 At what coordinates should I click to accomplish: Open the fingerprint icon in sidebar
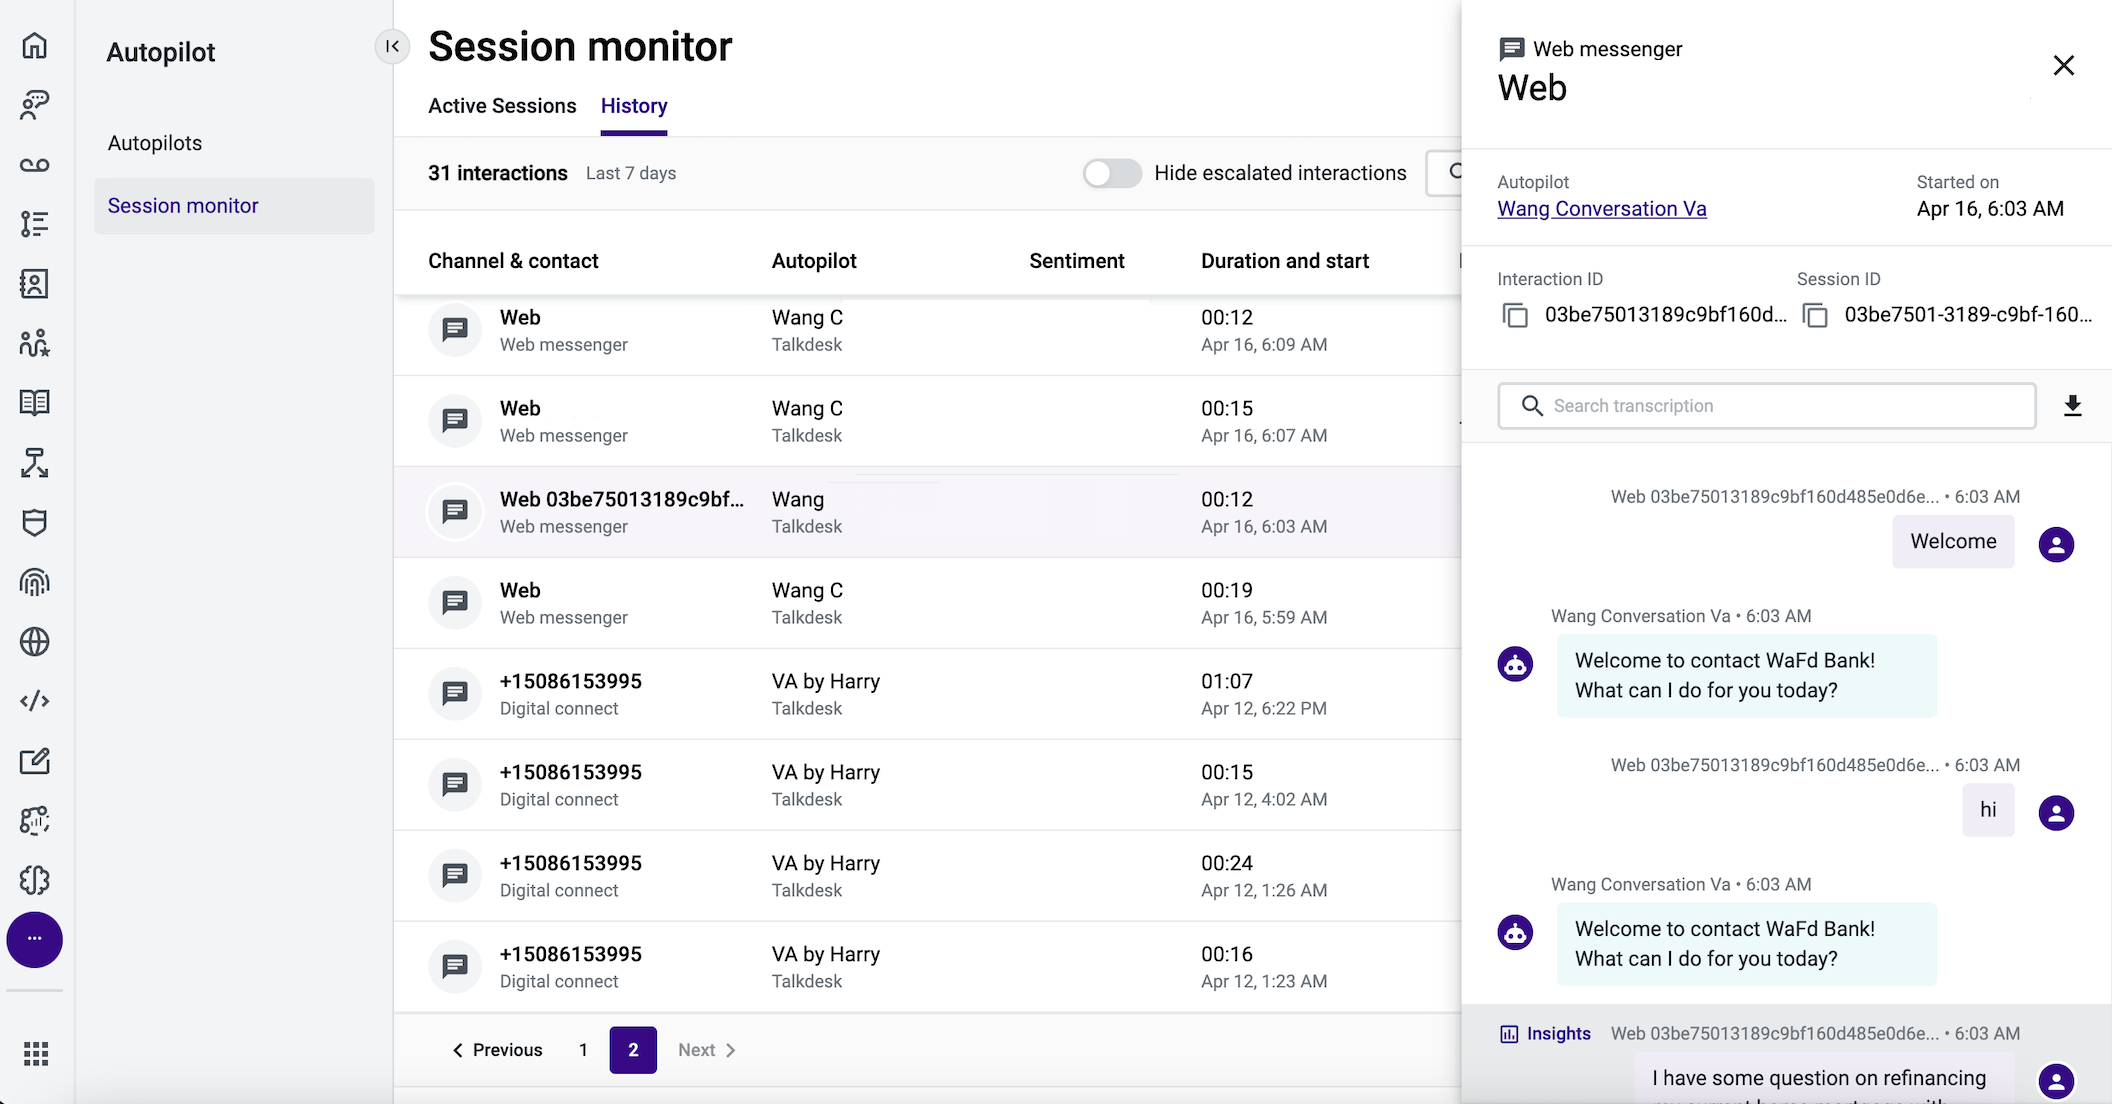(35, 581)
